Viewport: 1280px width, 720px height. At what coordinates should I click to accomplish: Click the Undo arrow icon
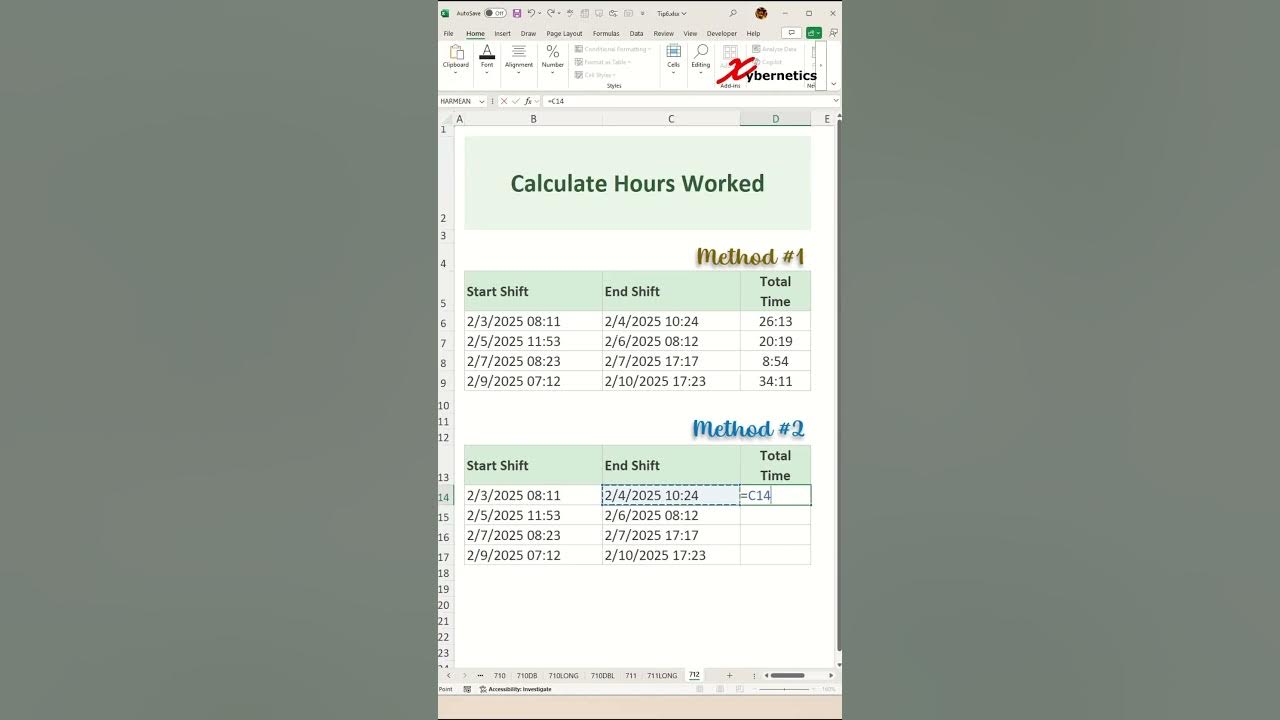[531, 13]
